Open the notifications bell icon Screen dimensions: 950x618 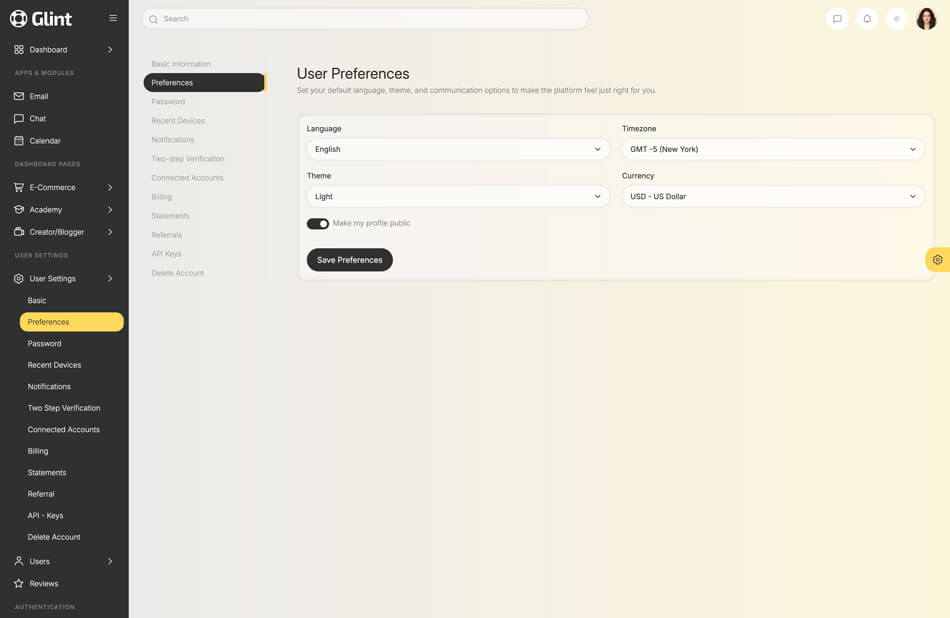tap(867, 19)
